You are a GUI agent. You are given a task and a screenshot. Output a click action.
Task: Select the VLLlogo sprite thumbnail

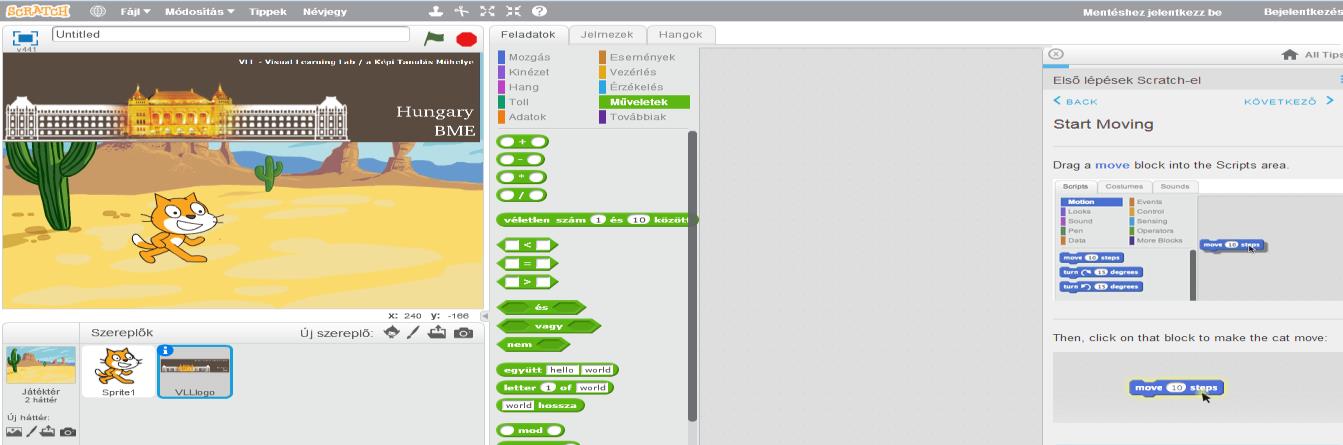(195, 371)
